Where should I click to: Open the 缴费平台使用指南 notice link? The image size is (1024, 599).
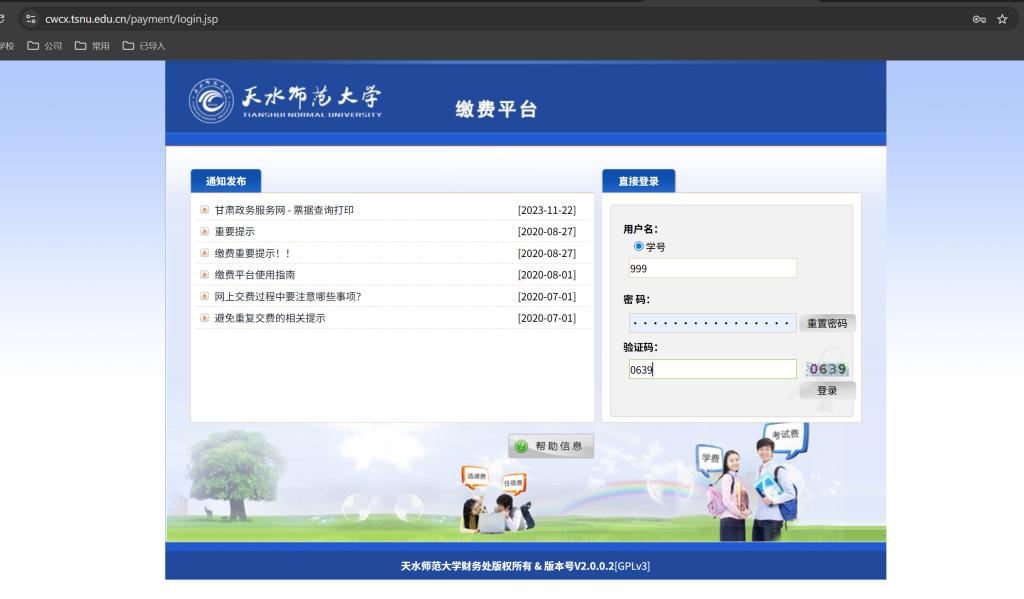[255, 275]
